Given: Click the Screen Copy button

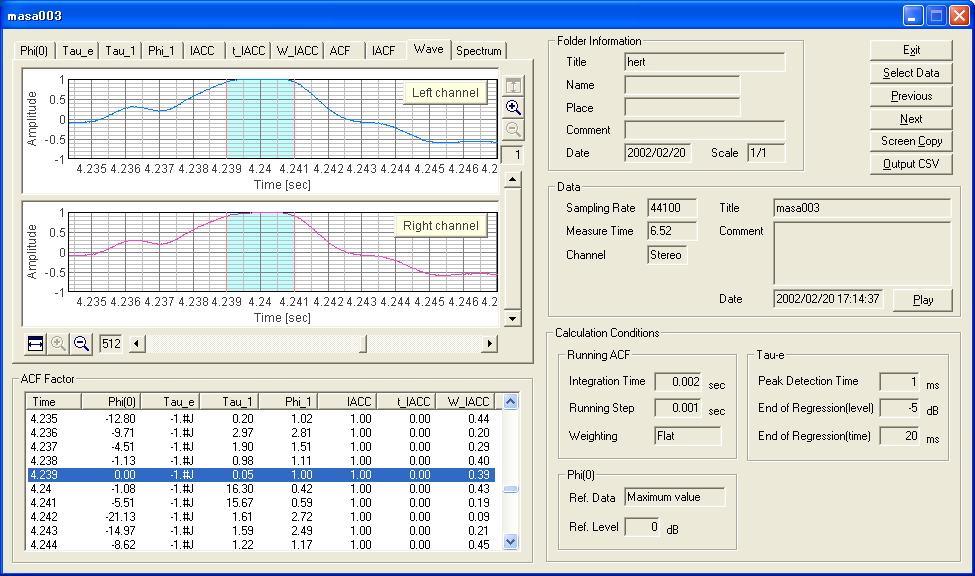Looking at the screenshot, I should pyautogui.click(x=910, y=141).
